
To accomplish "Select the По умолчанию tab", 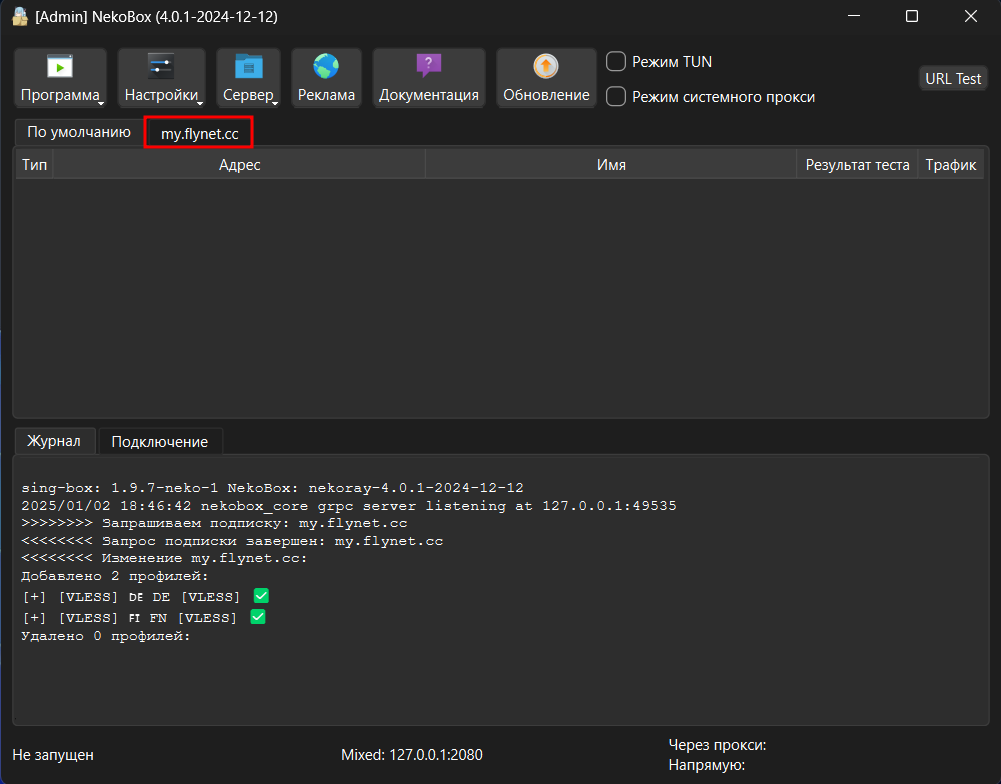I will pos(79,132).
